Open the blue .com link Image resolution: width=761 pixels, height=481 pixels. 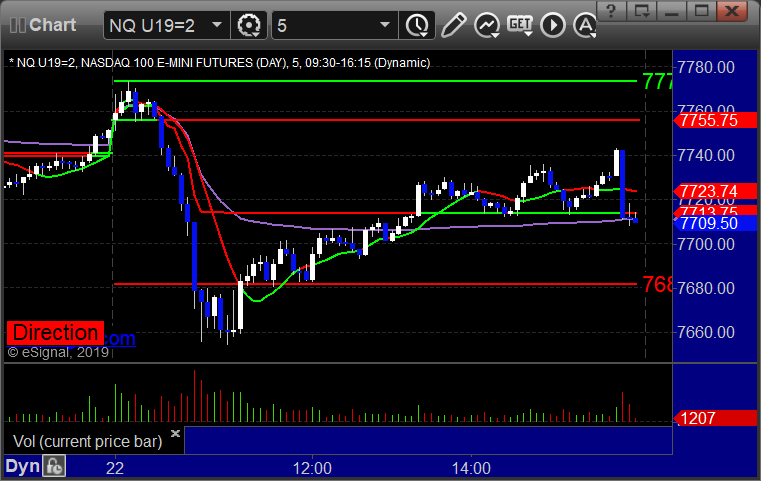[x=119, y=338]
